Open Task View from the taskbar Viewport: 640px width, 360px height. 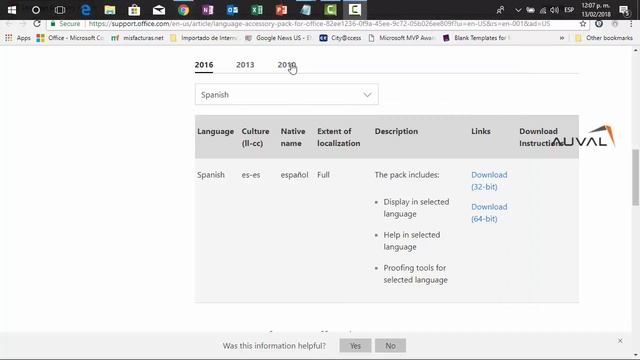point(60,10)
